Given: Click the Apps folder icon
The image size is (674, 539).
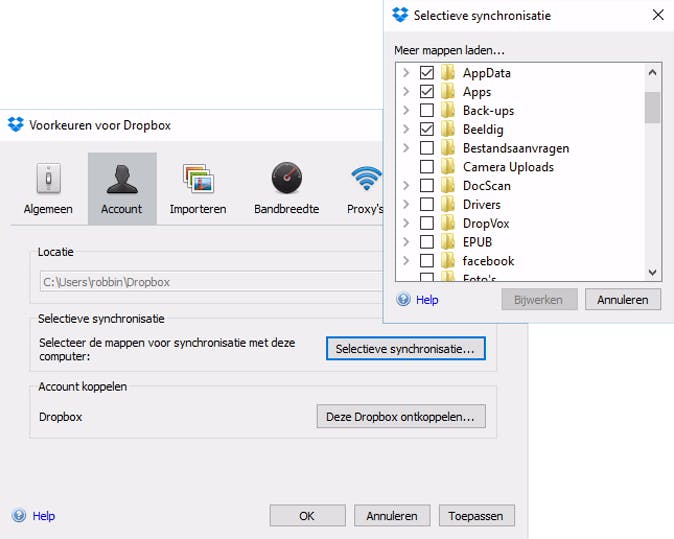Looking at the screenshot, I should coord(448,92).
